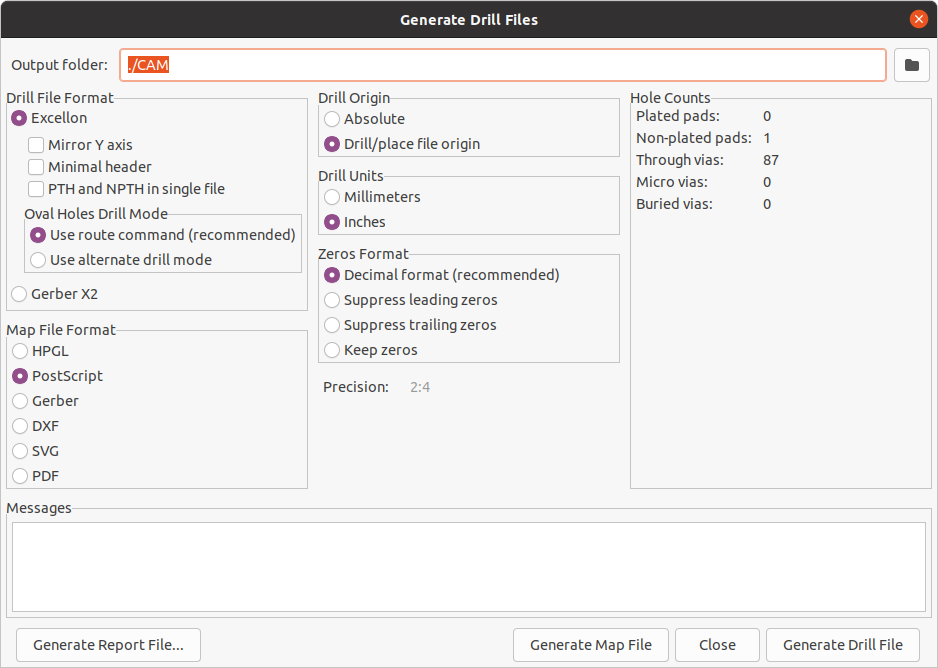The width and height of the screenshot is (938, 668).
Task: Click Generate Map File button
Action: (590, 644)
